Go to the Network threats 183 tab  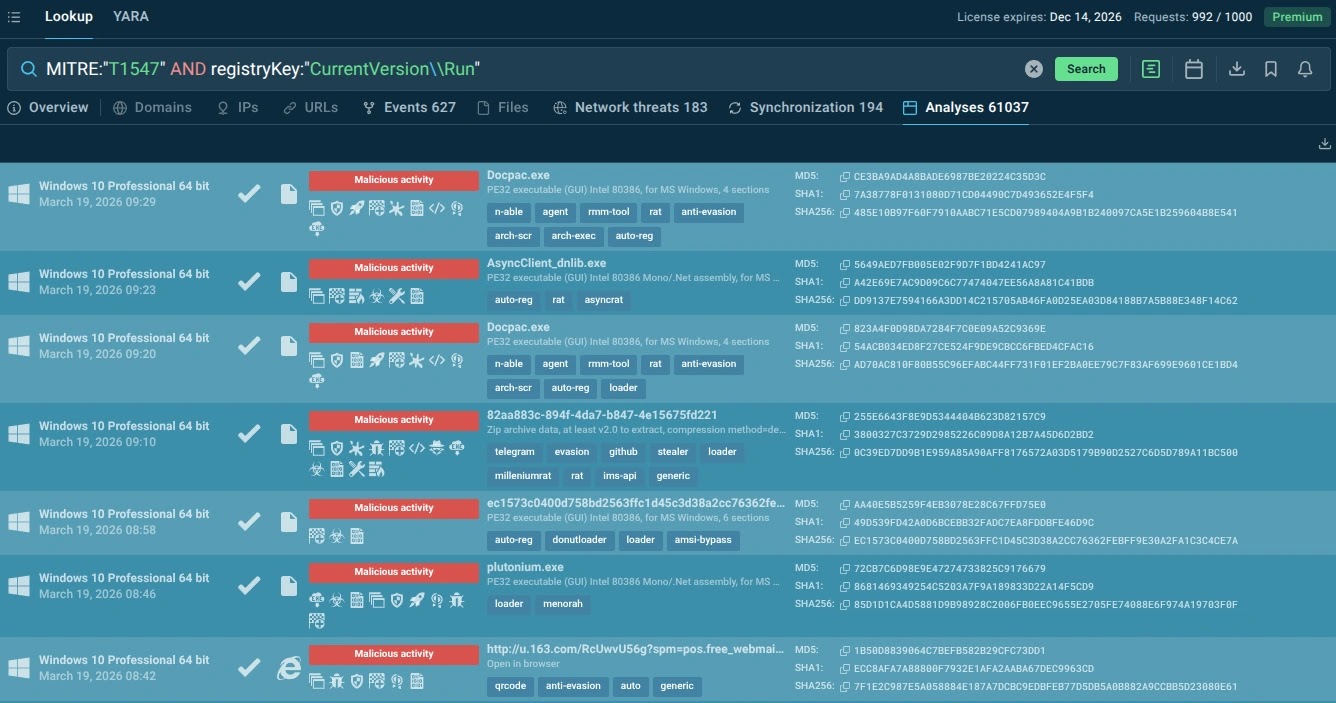click(x=630, y=108)
